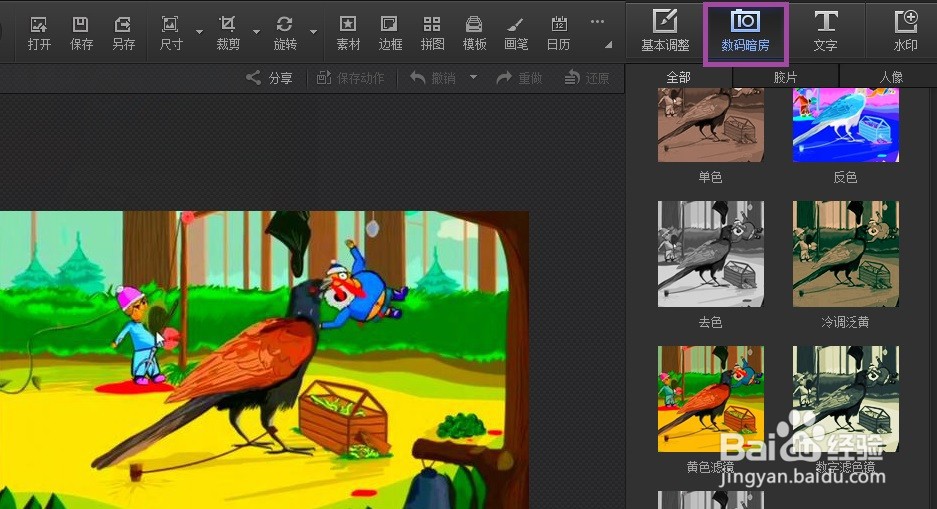Open an image with 打开
The width and height of the screenshot is (937, 509).
coord(39,33)
